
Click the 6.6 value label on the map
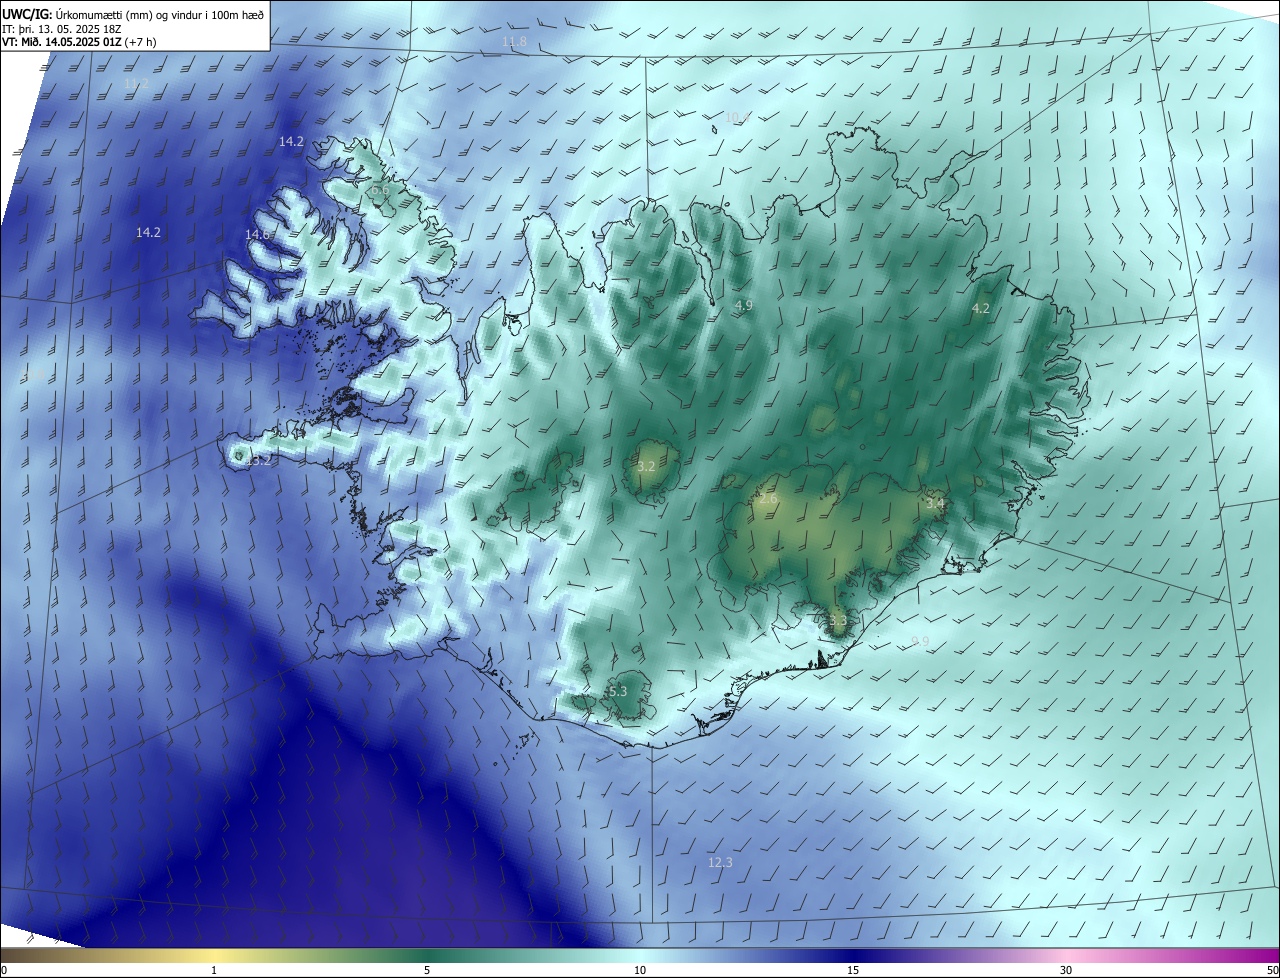[380, 190]
